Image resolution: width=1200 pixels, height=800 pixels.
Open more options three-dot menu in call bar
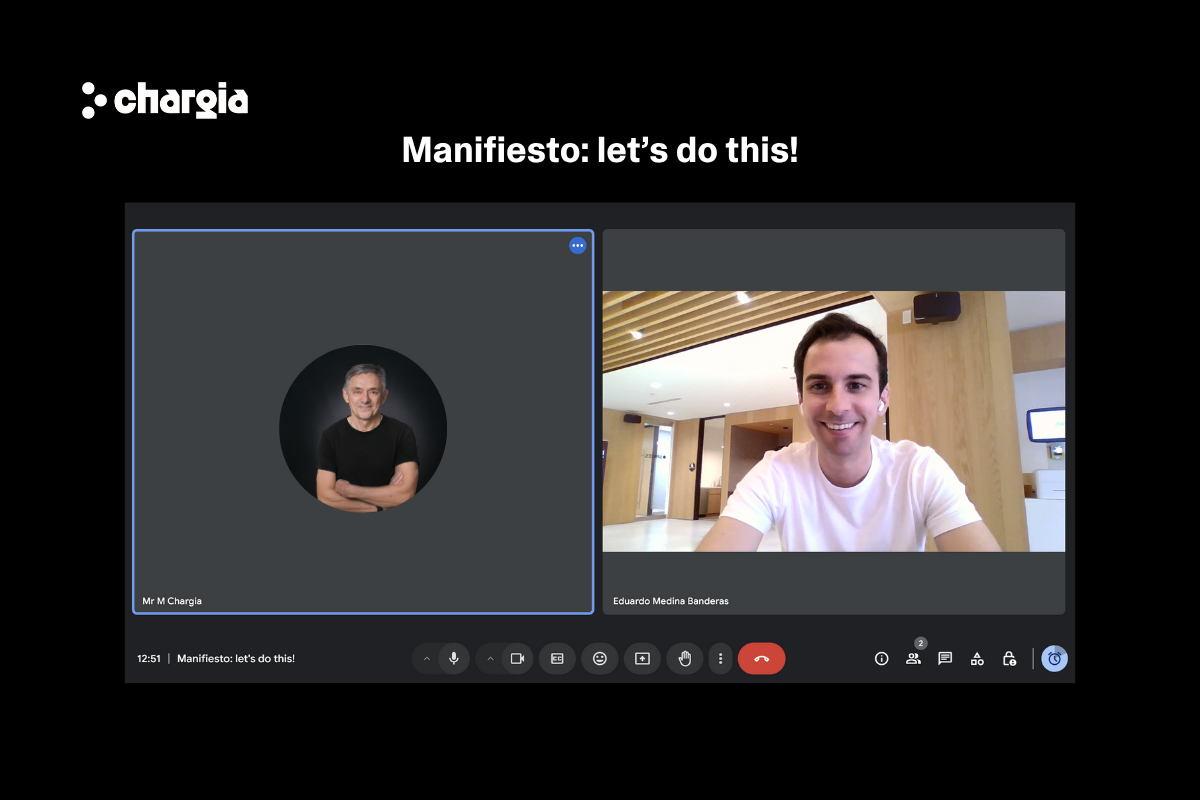point(720,658)
